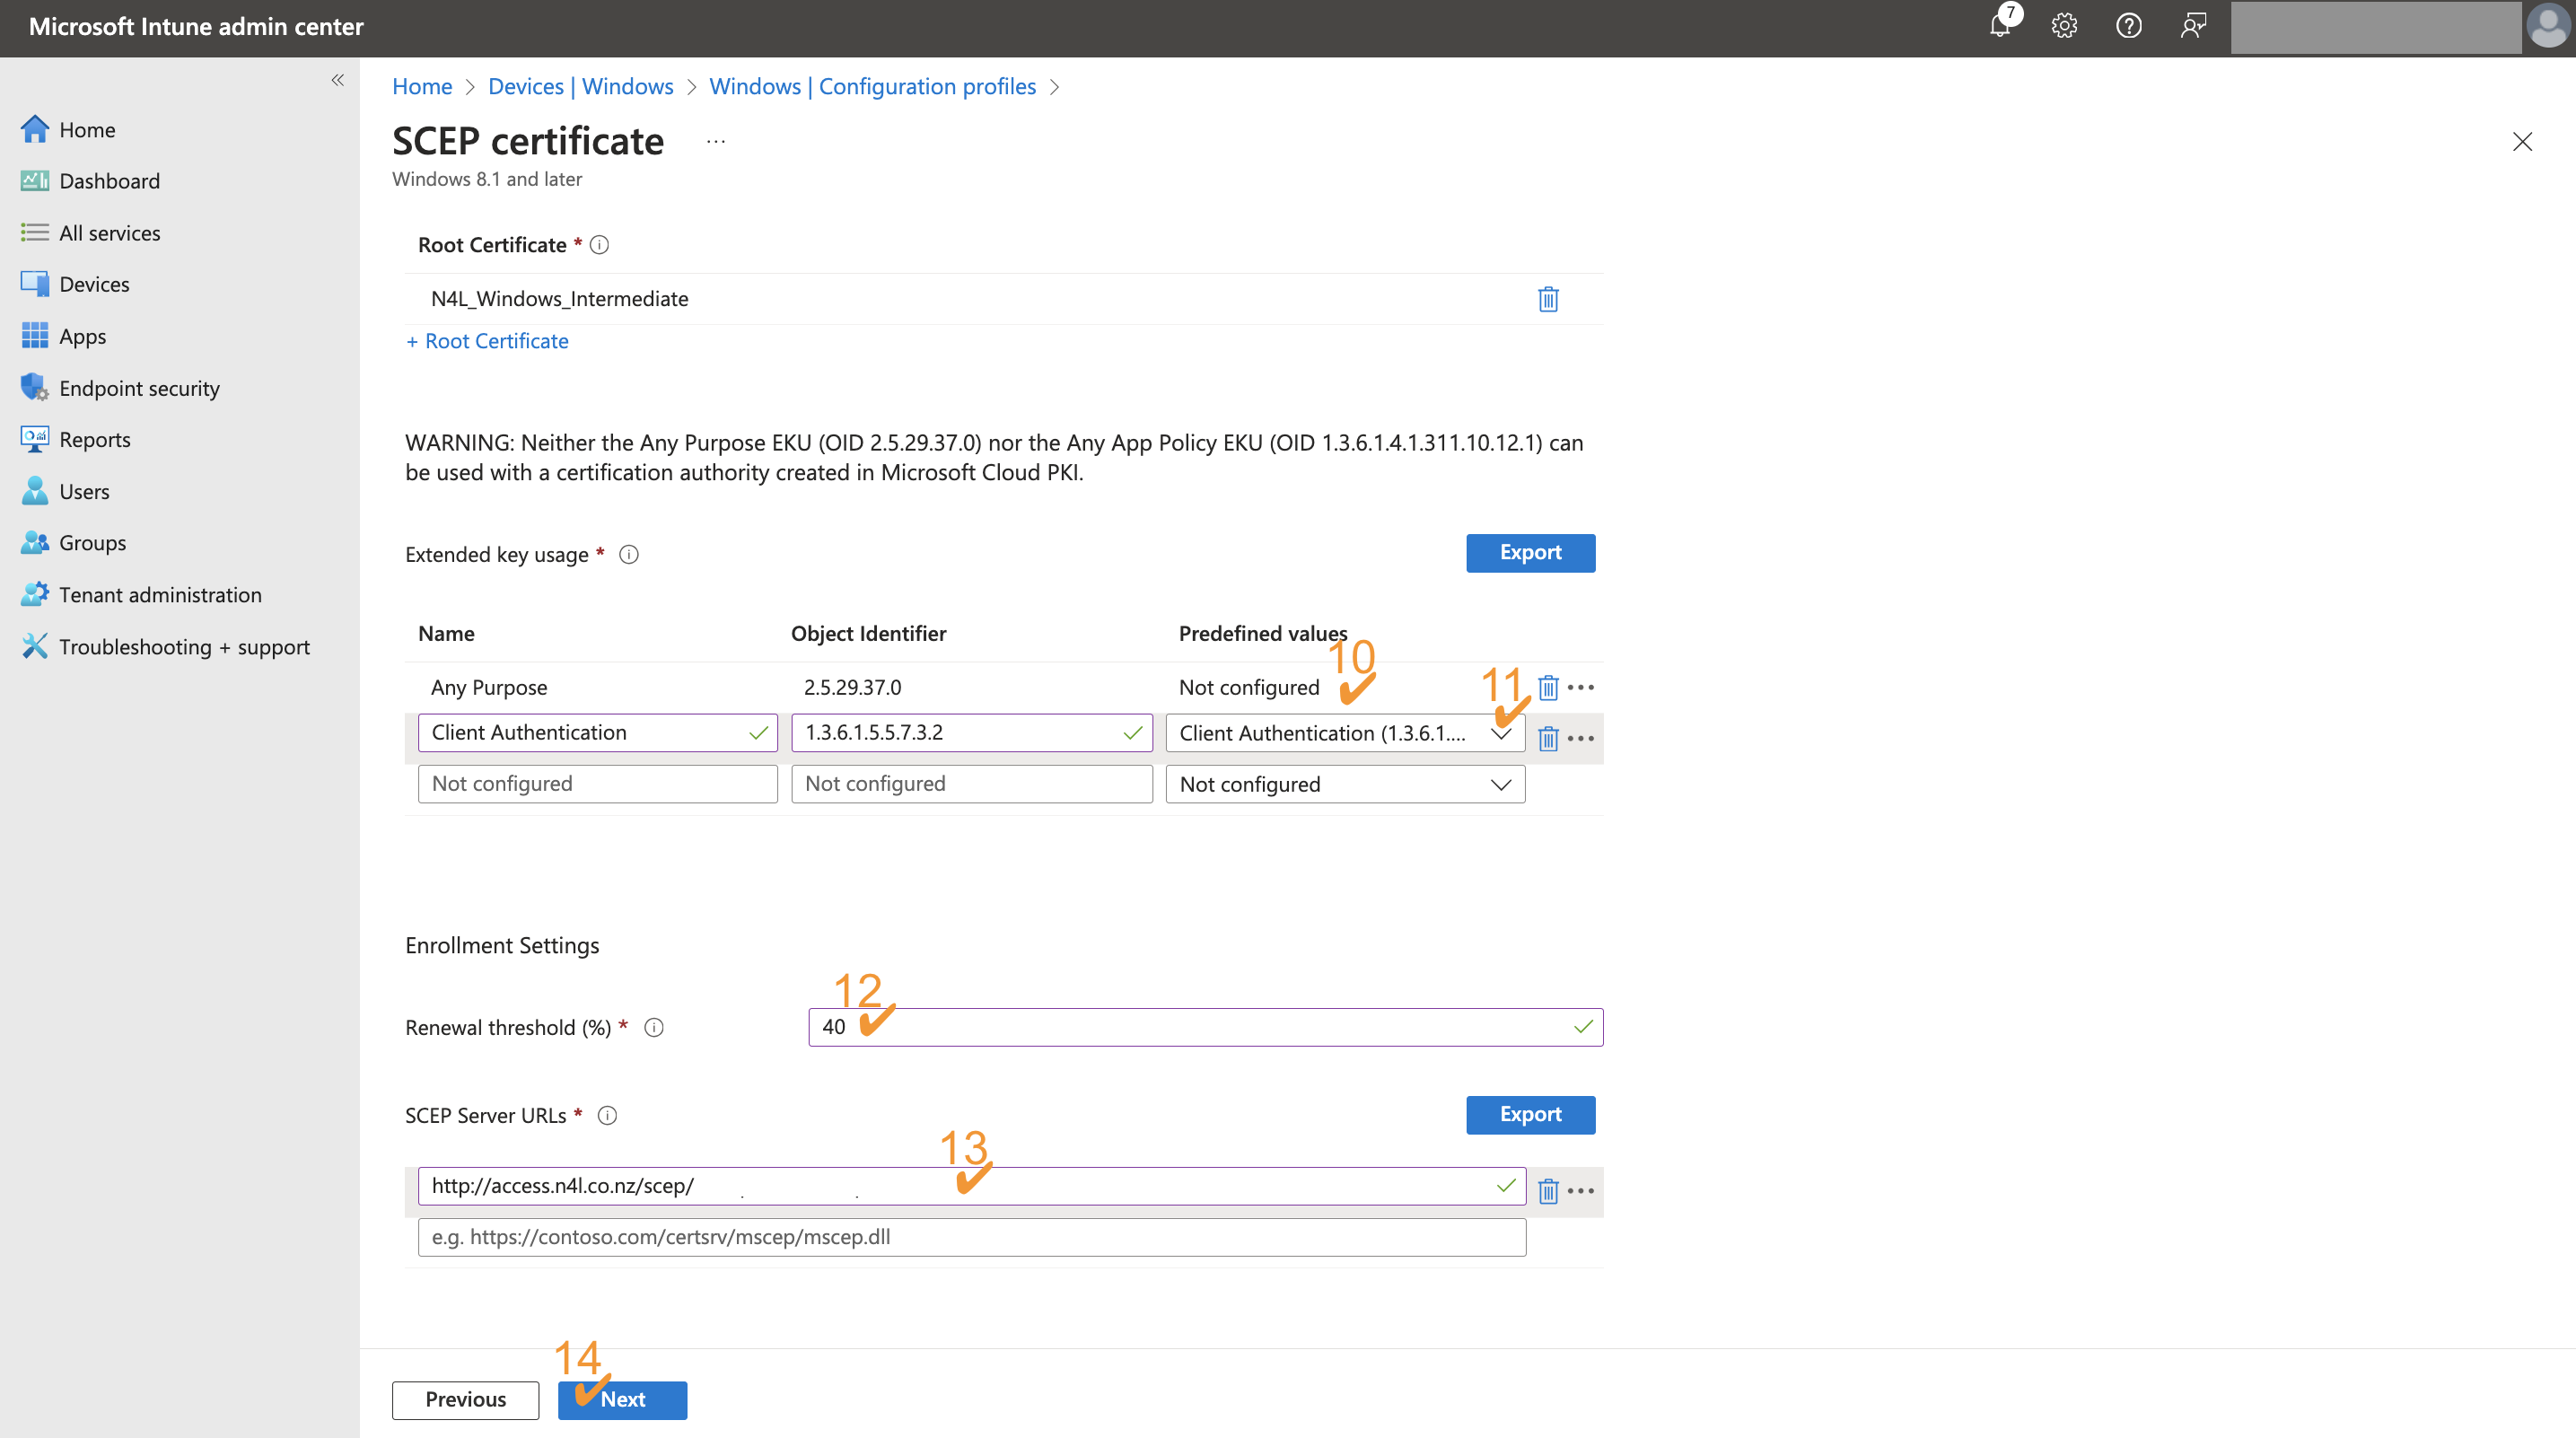Select Tenant administration in the sidebar
This screenshot has width=2576, height=1438.
click(160, 594)
